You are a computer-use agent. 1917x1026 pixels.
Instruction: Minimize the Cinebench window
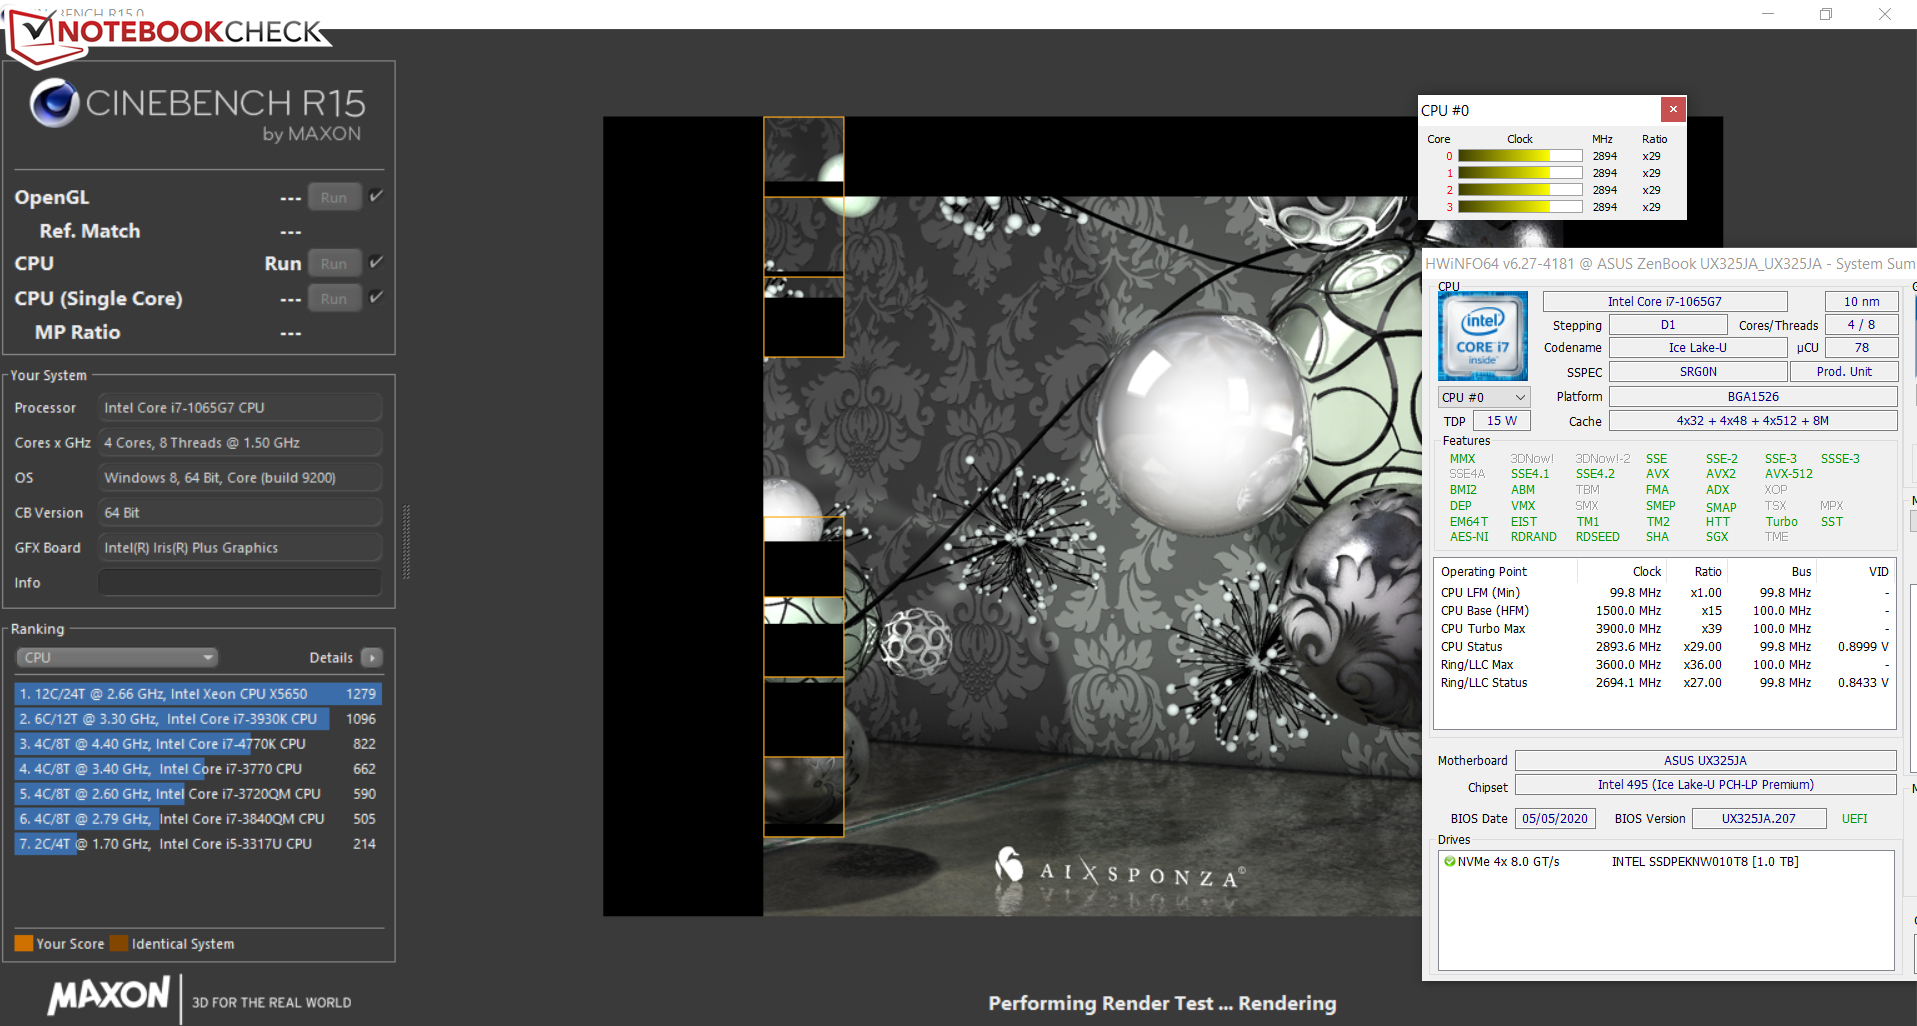click(1768, 14)
